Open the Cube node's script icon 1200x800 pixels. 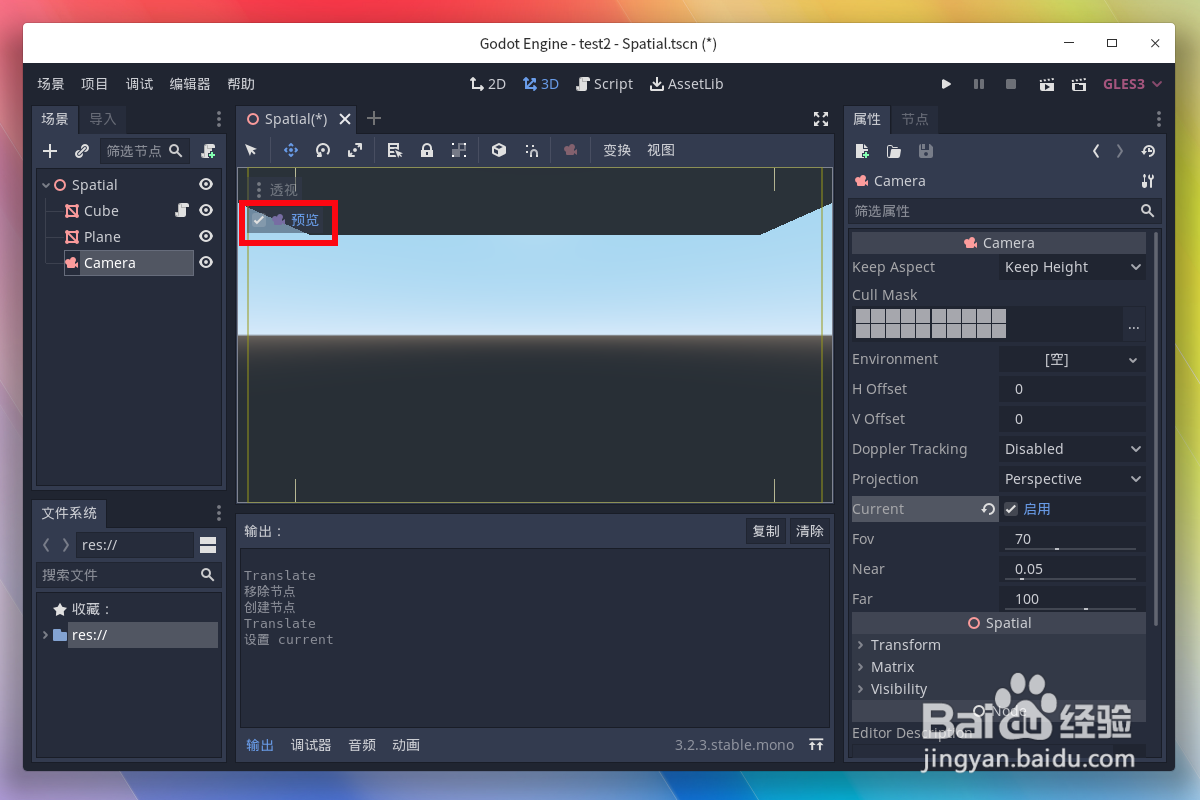click(182, 211)
